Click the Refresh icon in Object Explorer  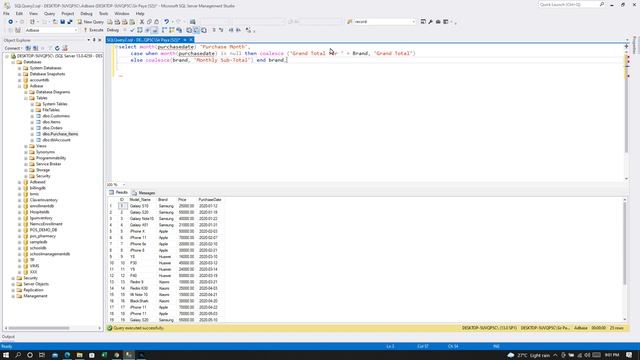point(57,48)
